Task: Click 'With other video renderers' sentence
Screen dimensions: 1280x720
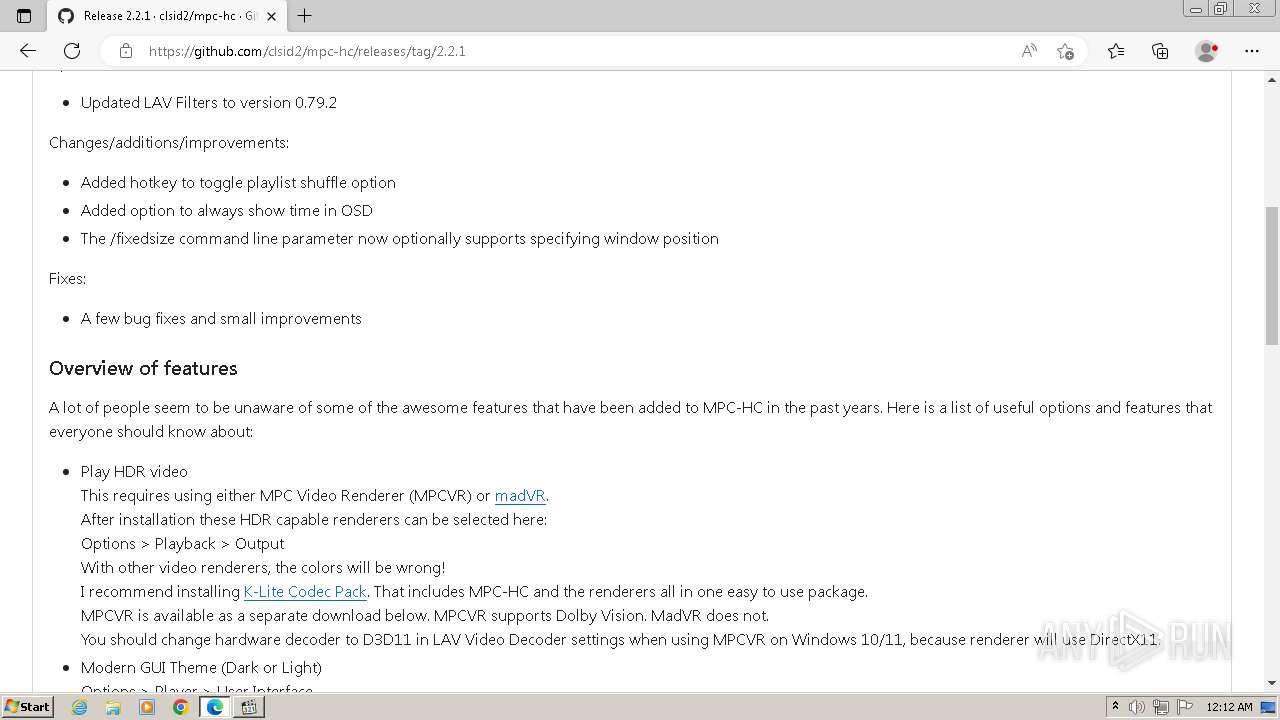Action: point(263,568)
